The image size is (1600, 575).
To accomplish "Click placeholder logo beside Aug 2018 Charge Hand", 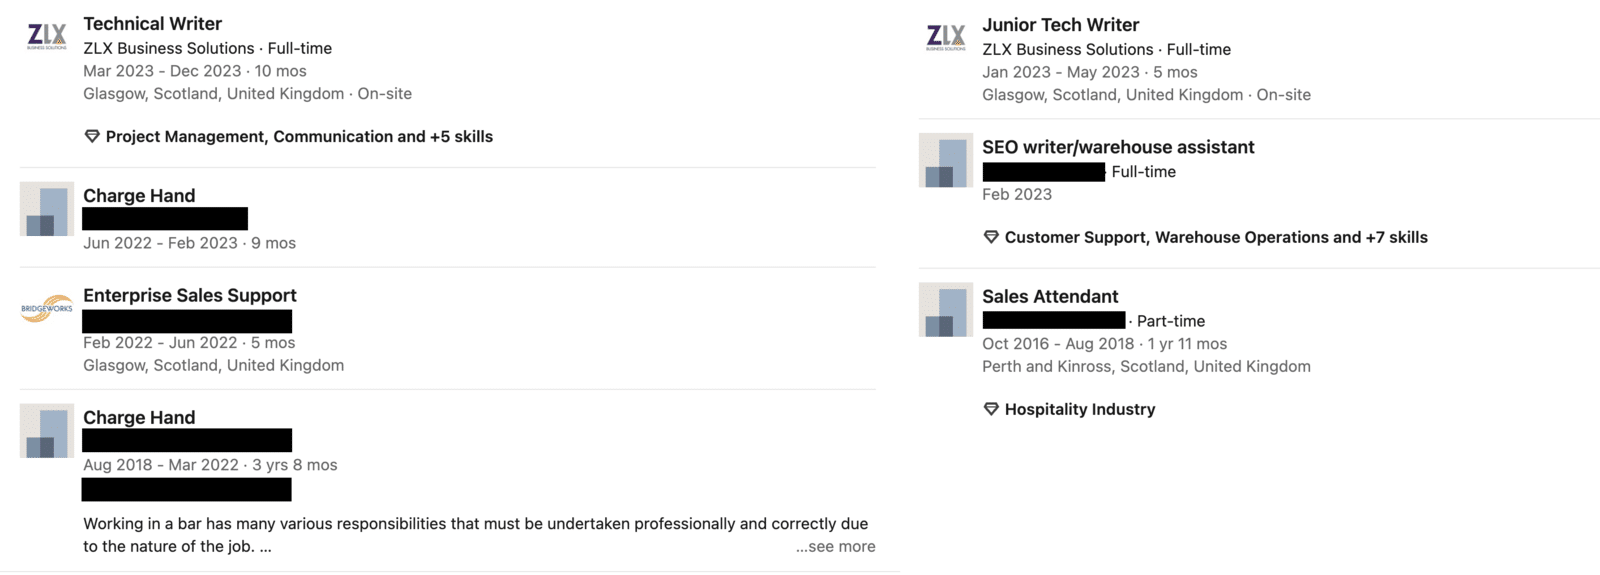I will [x=47, y=431].
